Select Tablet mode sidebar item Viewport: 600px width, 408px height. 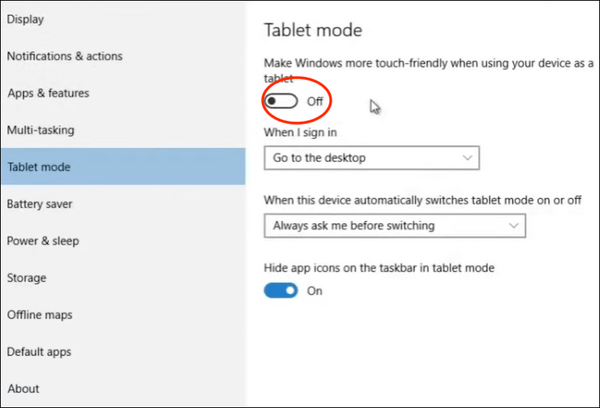[39, 167]
